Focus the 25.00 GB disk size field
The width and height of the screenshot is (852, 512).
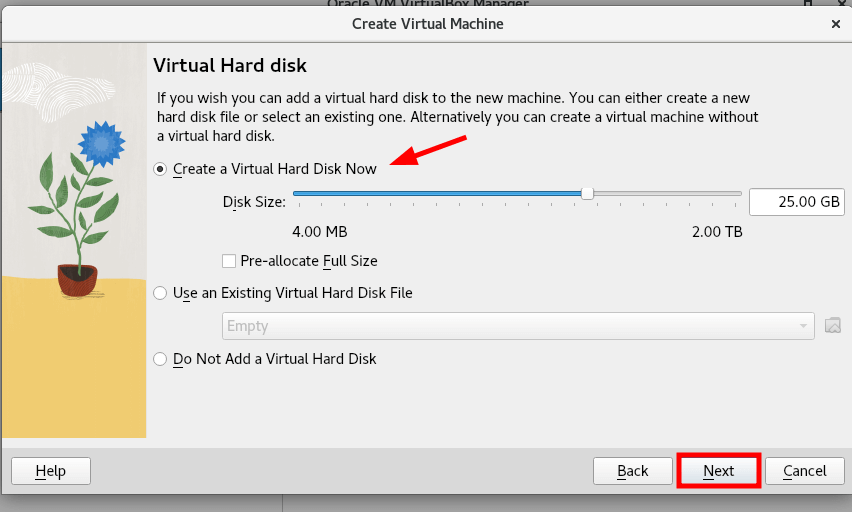(x=795, y=201)
